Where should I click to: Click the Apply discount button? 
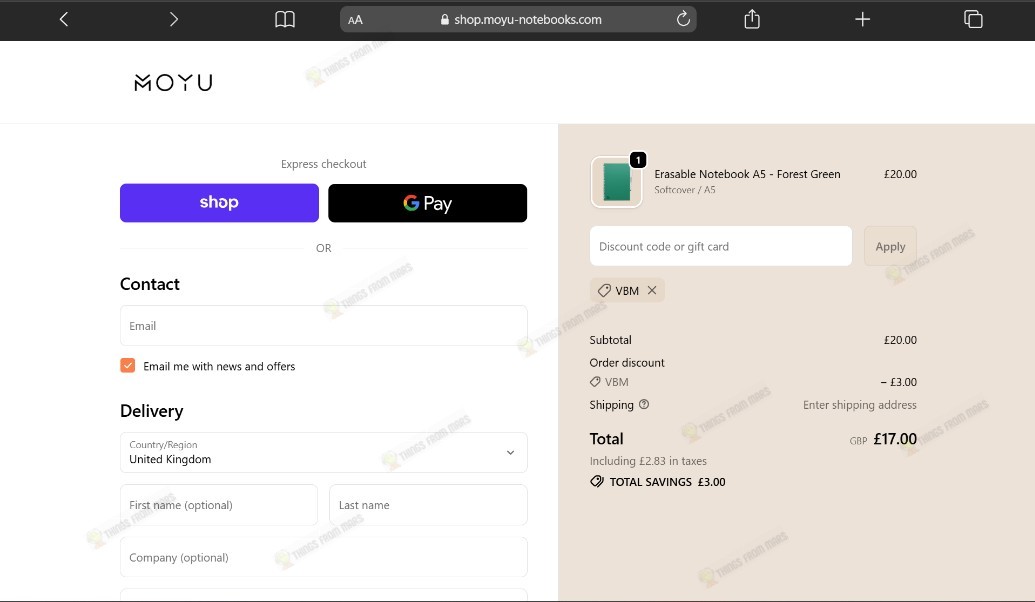pos(890,246)
